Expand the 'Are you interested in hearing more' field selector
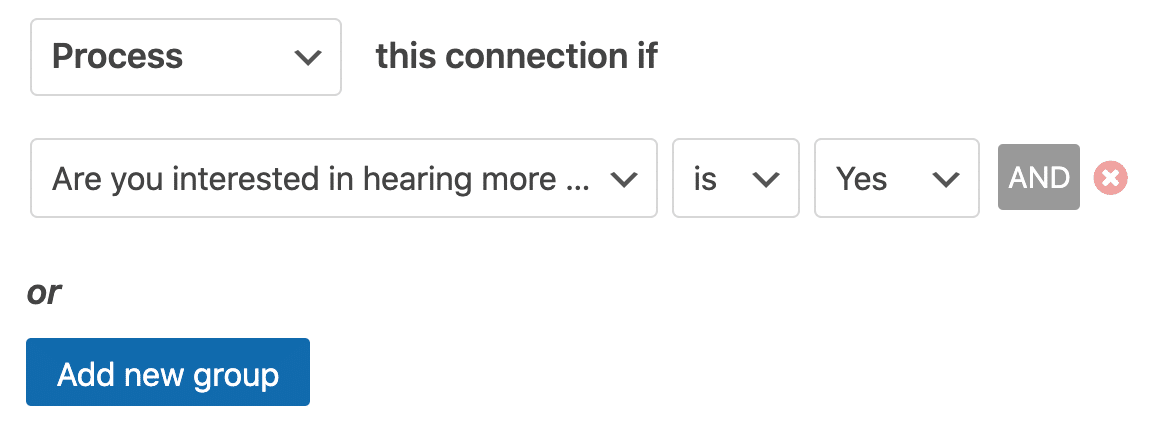Viewport: 1156px width, 442px height. click(x=344, y=178)
